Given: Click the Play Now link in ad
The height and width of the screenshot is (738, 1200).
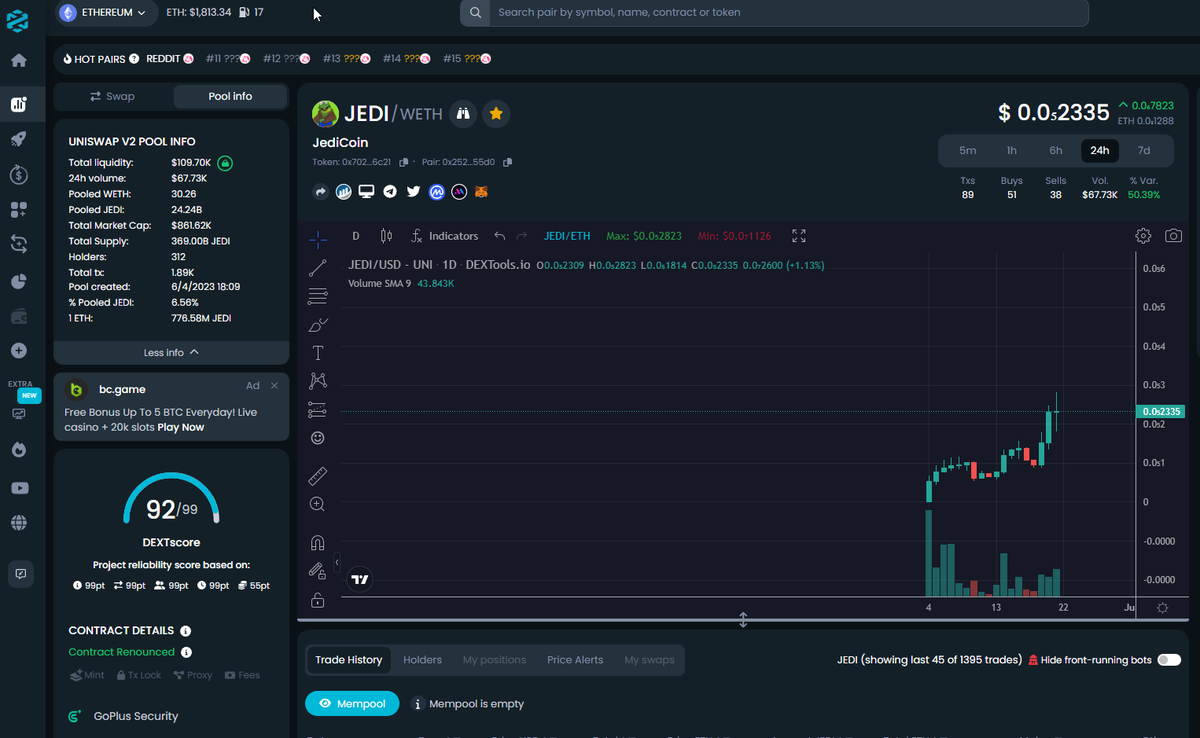Looking at the screenshot, I should [x=180, y=427].
